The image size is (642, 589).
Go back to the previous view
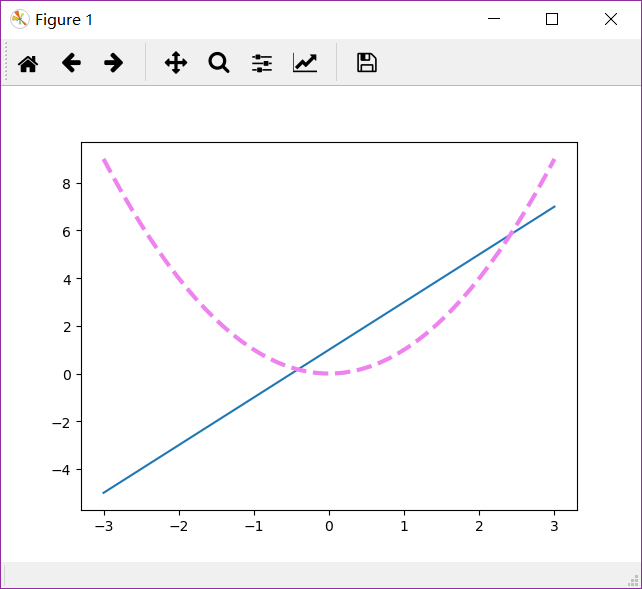click(71, 63)
